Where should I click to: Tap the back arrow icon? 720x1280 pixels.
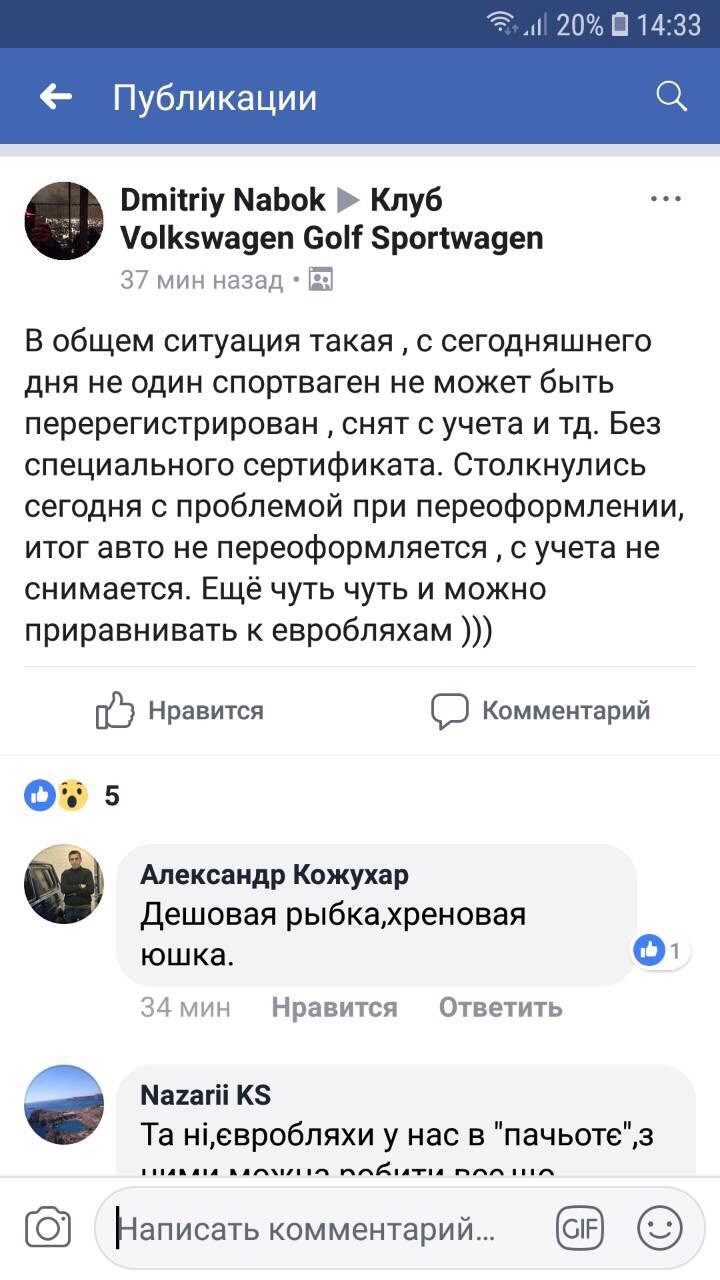56,97
